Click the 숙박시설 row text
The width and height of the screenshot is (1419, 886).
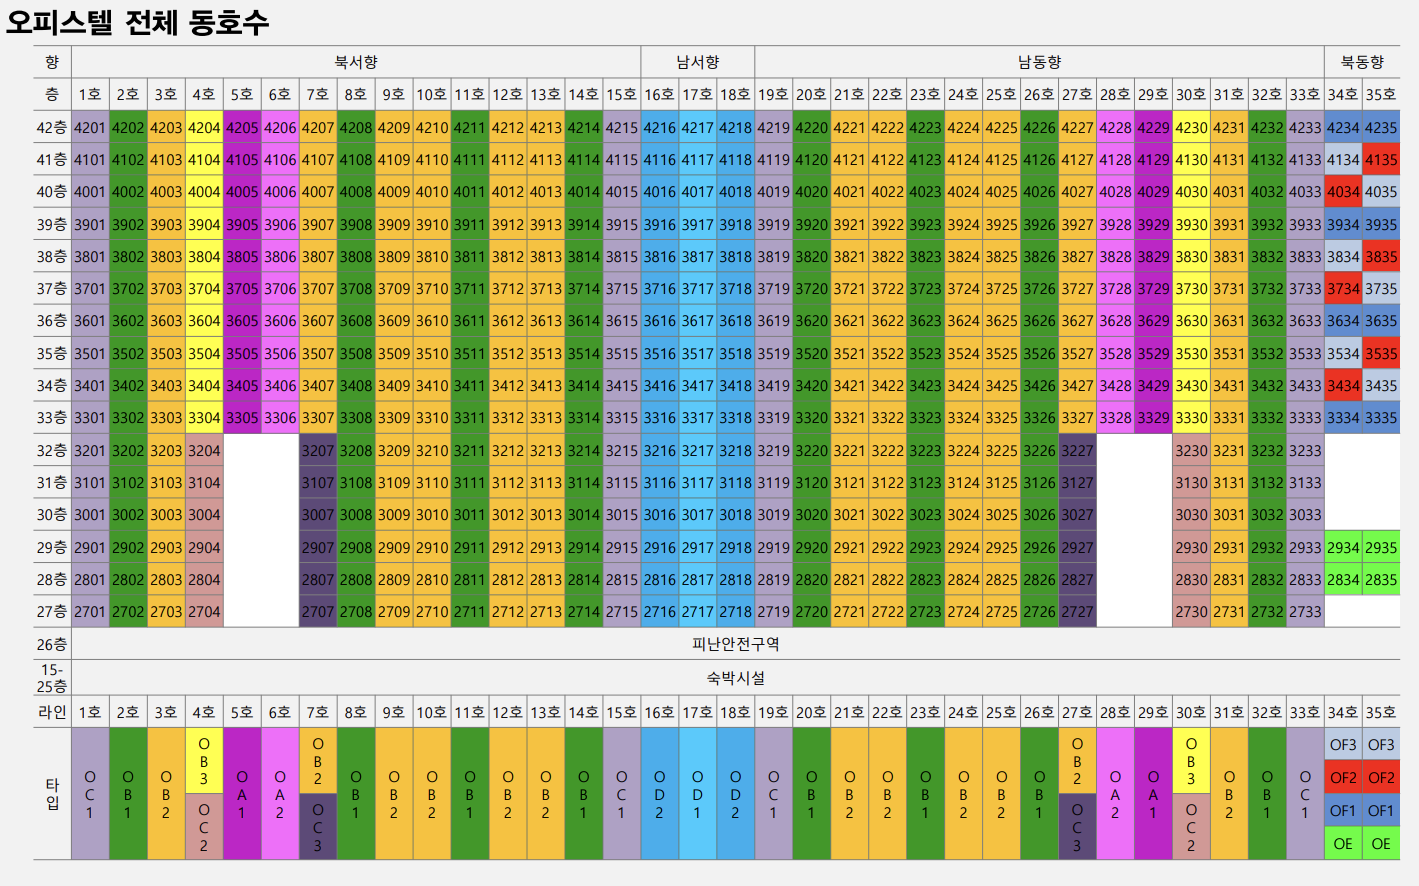[735, 678]
